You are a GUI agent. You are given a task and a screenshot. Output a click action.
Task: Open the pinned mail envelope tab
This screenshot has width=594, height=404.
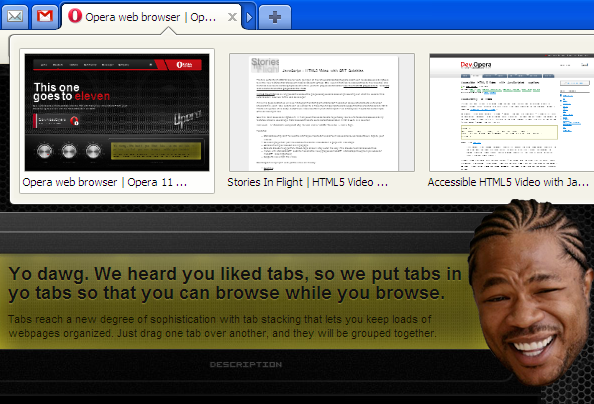tap(15, 17)
